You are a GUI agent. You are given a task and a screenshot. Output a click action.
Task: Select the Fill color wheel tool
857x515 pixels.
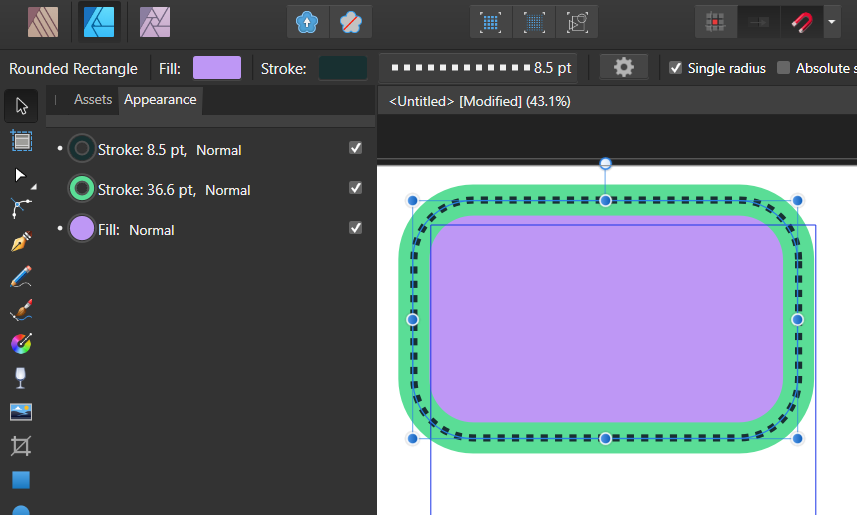tap(21, 344)
